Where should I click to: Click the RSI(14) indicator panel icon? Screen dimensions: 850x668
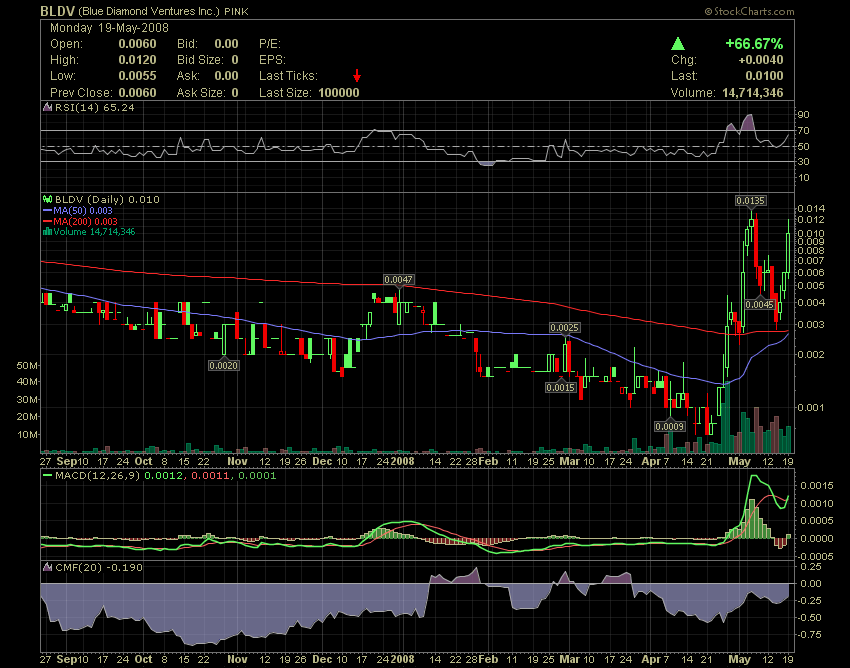coord(48,107)
